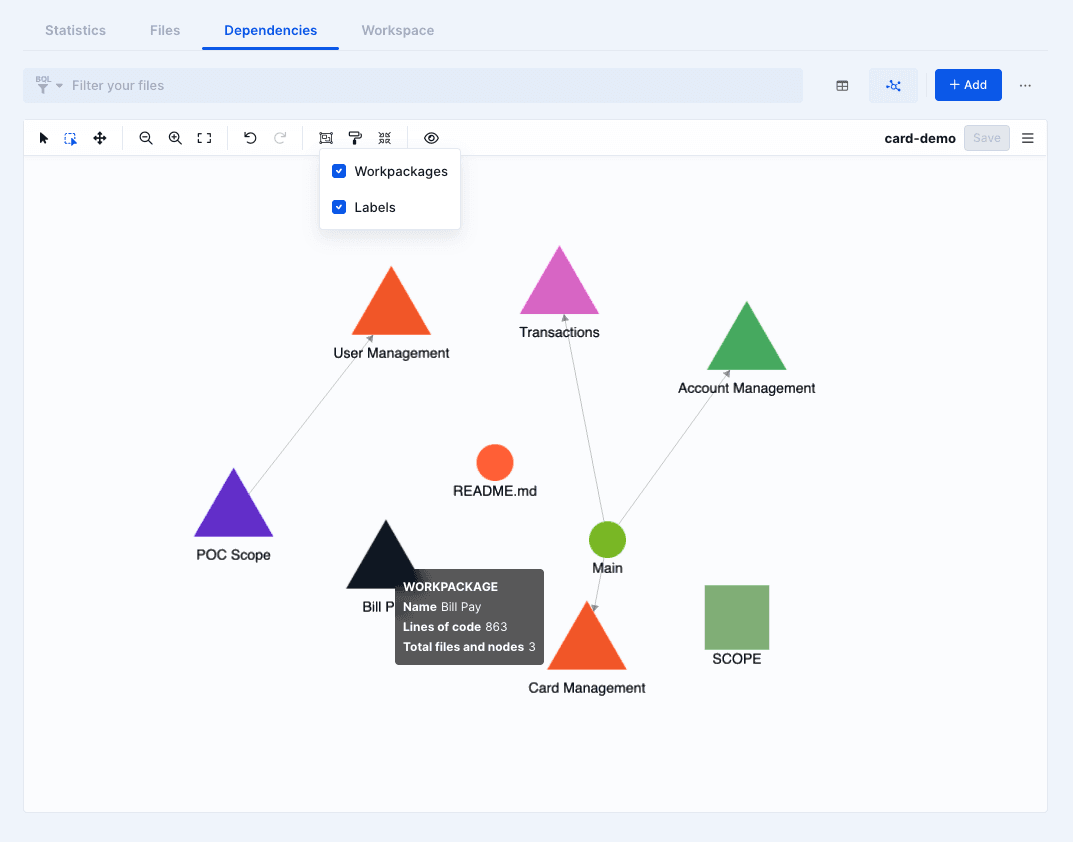Select the User Management triangle node
This screenshot has width=1073, height=842.
pyautogui.click(x=391, y=308)
